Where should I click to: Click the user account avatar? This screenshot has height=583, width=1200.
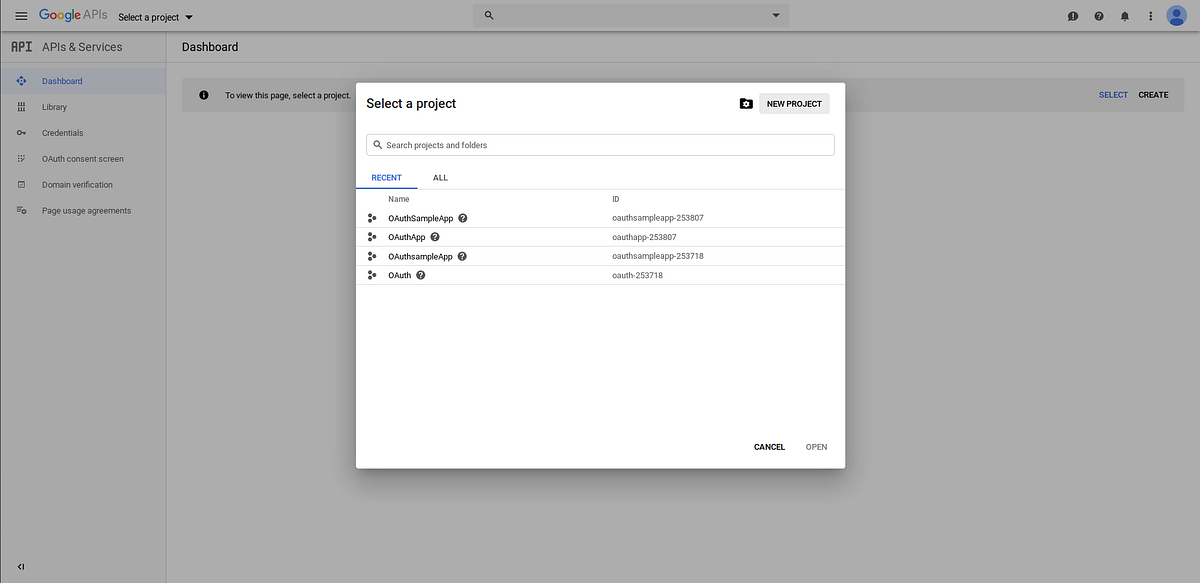(x=1176, y=15)
